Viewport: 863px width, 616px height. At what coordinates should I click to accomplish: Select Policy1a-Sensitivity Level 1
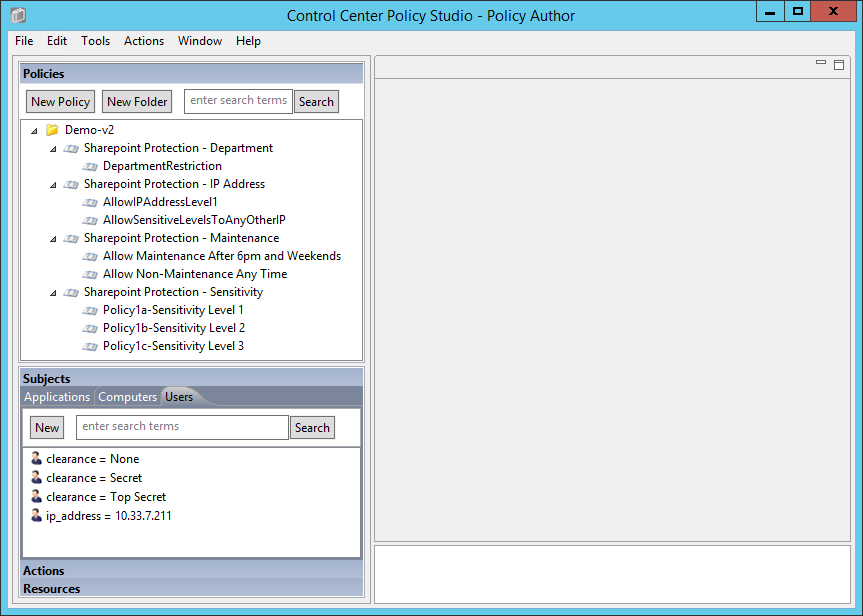(173, 310)
